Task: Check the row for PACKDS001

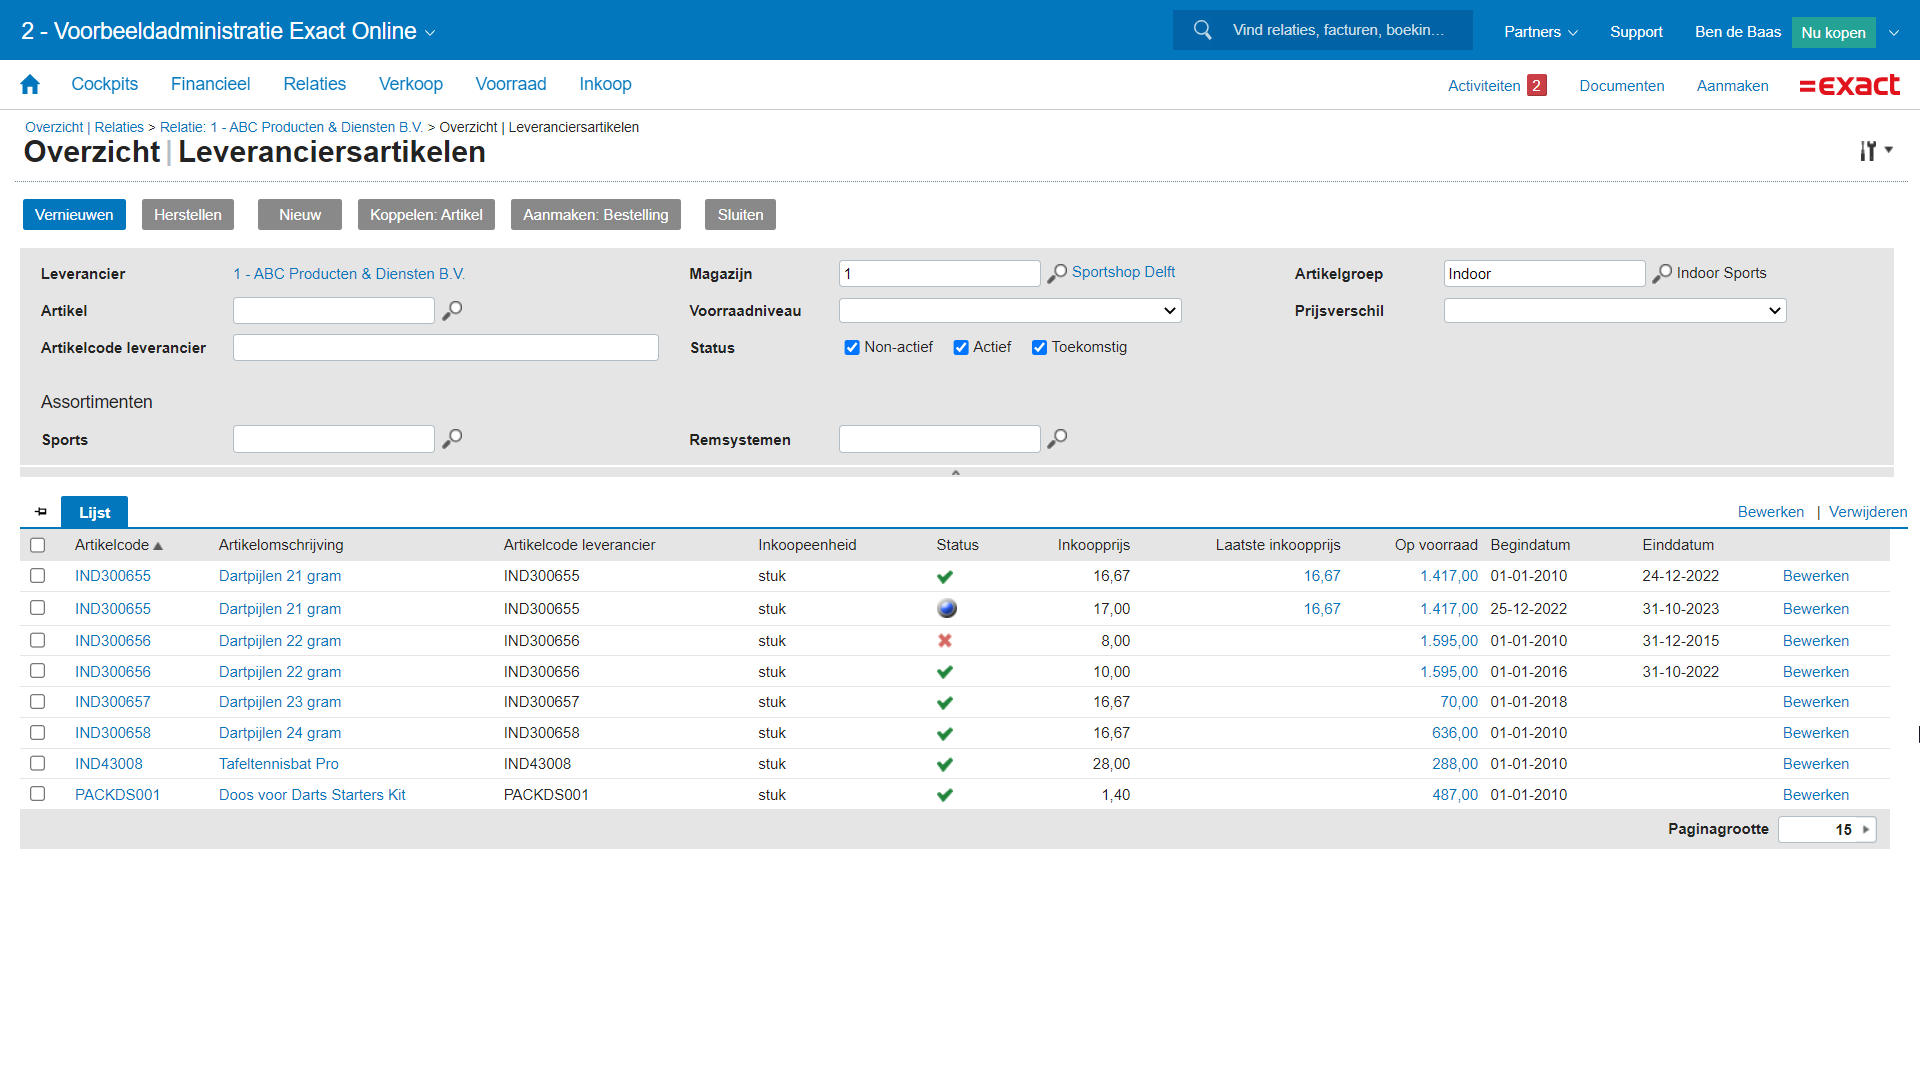Action: (38, 794)
